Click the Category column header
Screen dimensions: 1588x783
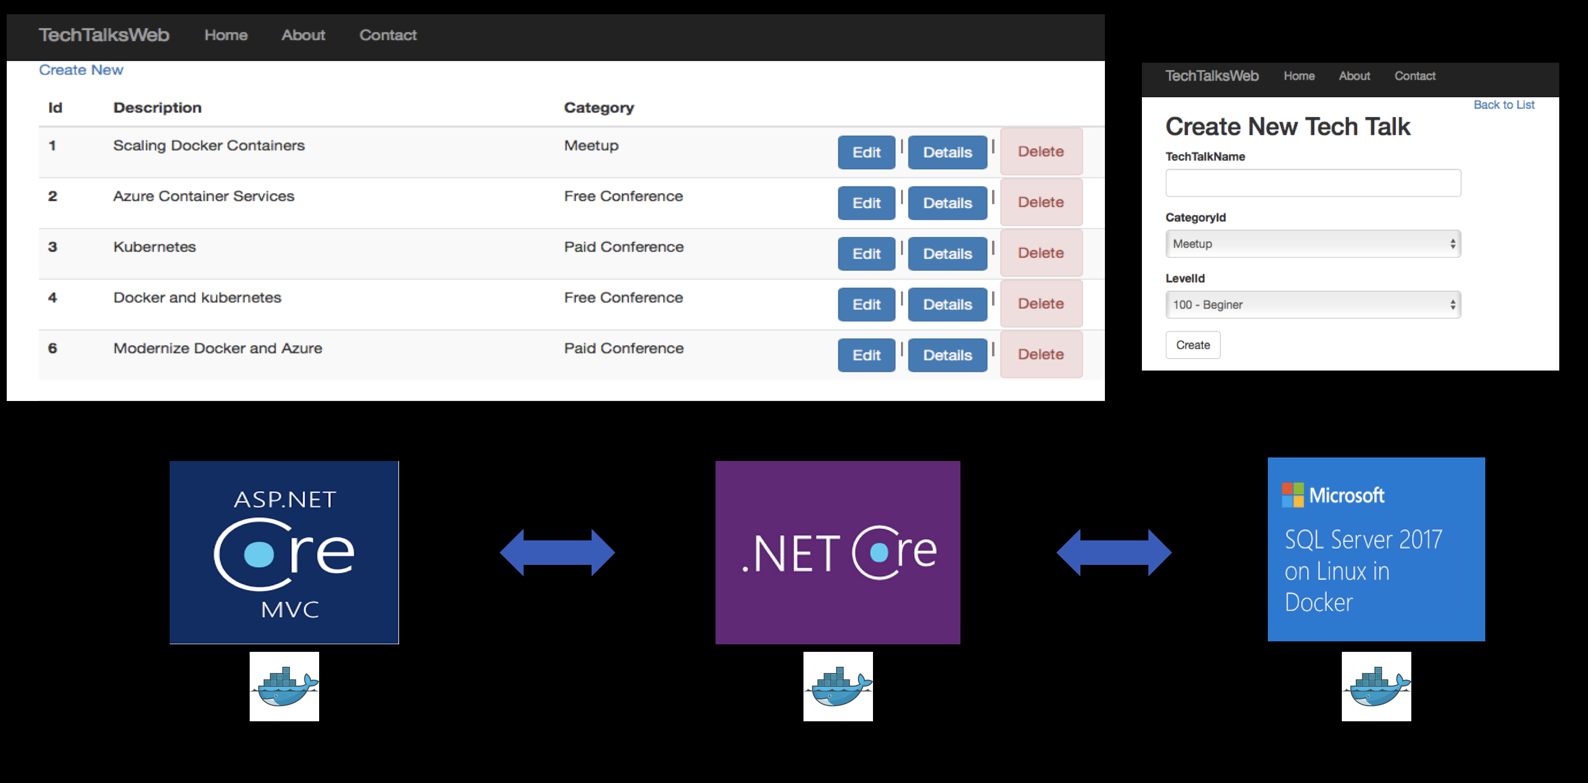pyautogui.click(x=599, y=108)
